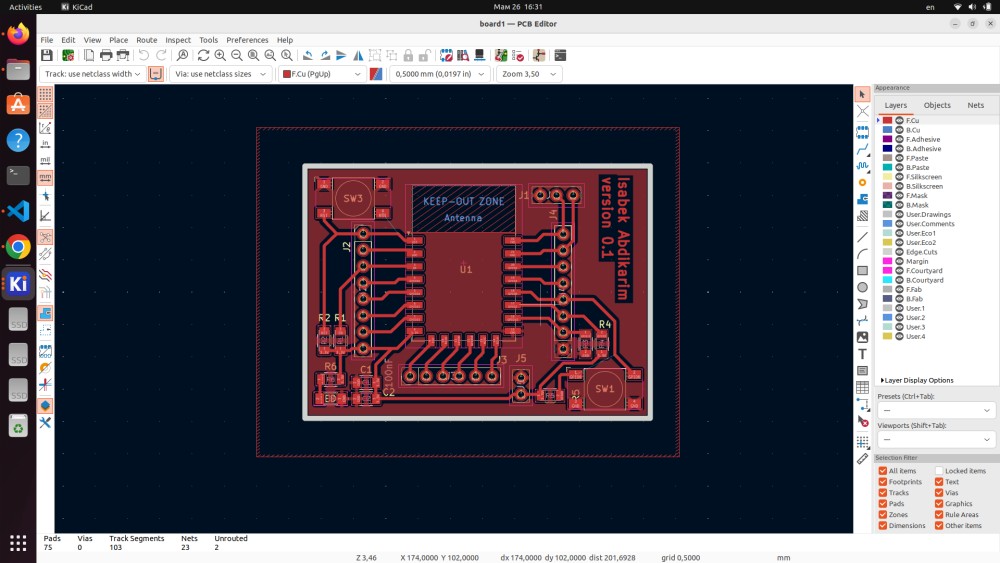This screenshot has width=1000, height=563.
Task: Select the Draw Rectangle tool
Action: coord(862,270)
